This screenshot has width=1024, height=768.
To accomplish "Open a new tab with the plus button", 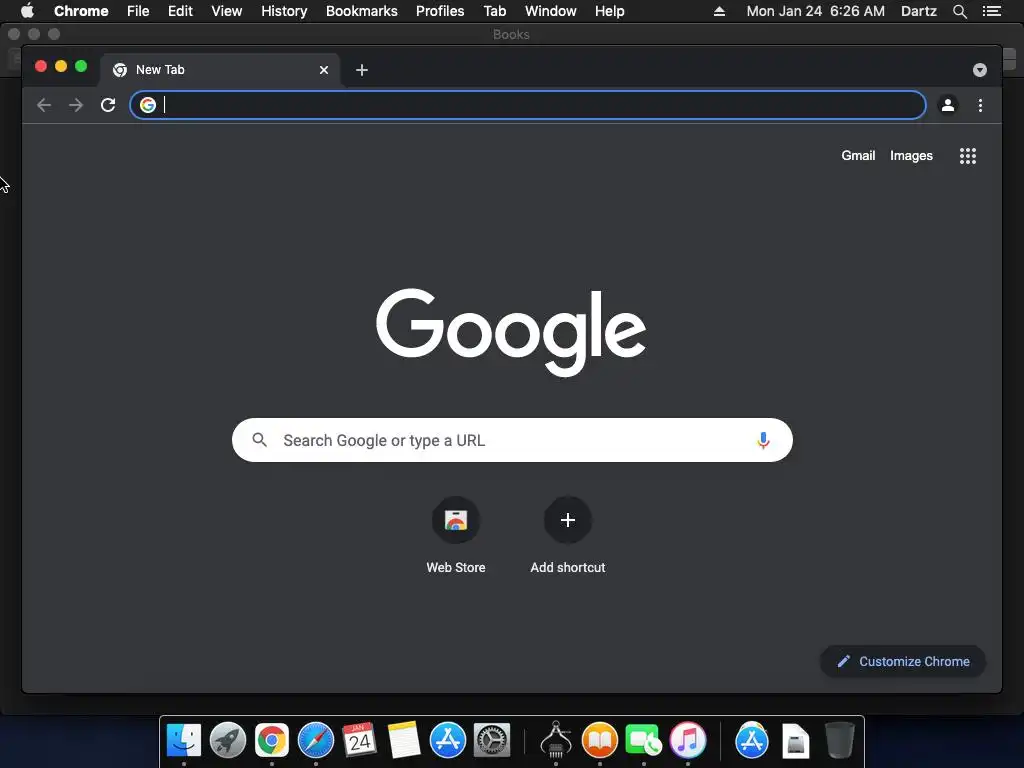I will click(x=362, y=70).
